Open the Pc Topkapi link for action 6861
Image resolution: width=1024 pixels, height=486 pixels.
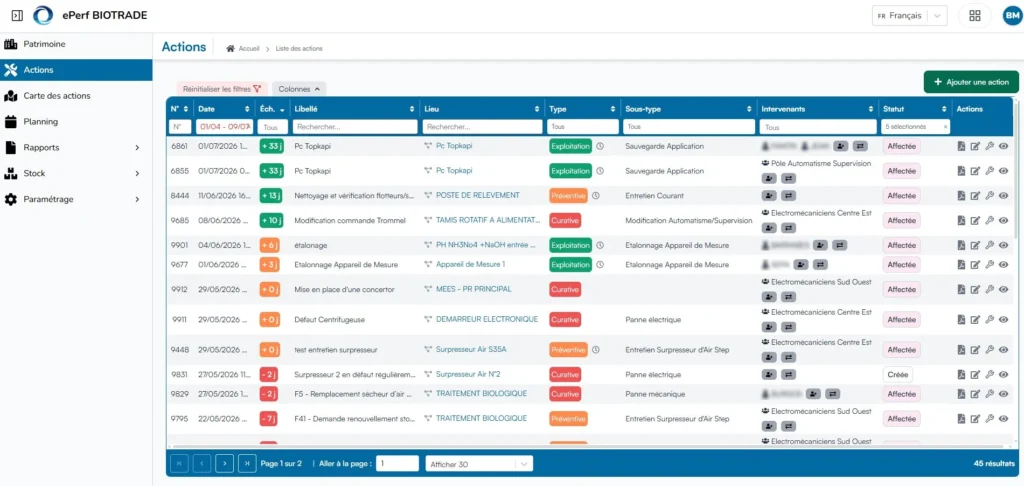454,146
